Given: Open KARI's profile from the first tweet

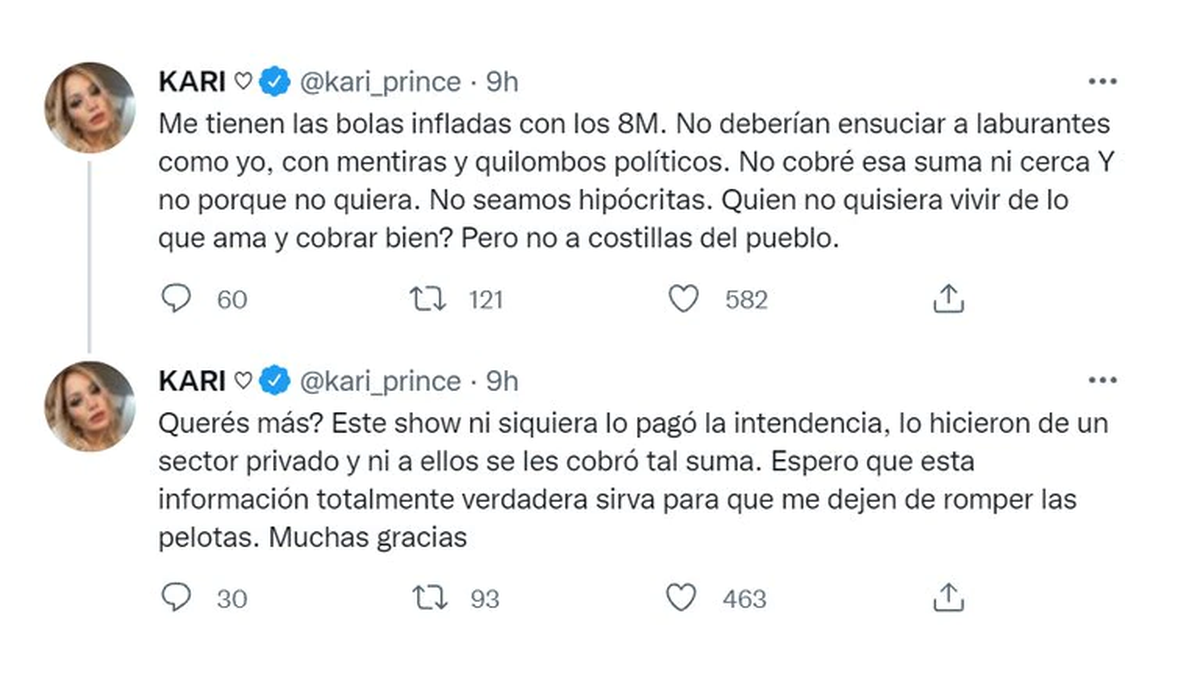Looking at the screenshot, I should coord(192,82).
